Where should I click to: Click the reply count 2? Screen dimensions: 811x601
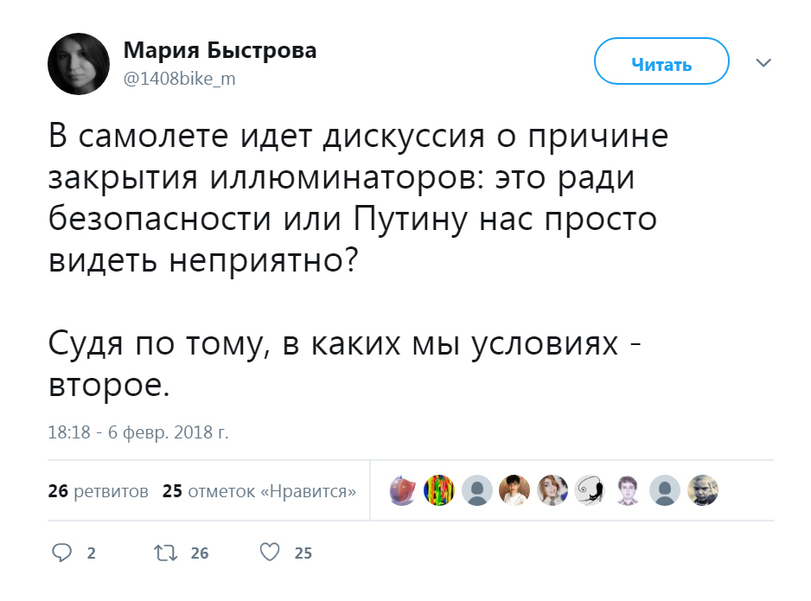pyautogui.click(x=92, y=553)
